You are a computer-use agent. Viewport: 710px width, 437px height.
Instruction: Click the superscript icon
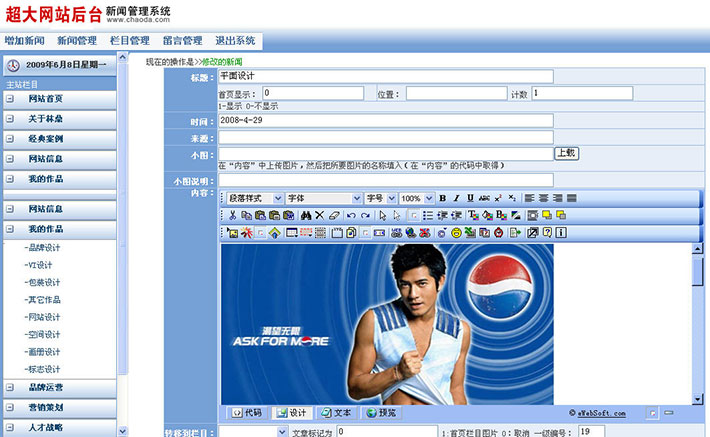497,198
